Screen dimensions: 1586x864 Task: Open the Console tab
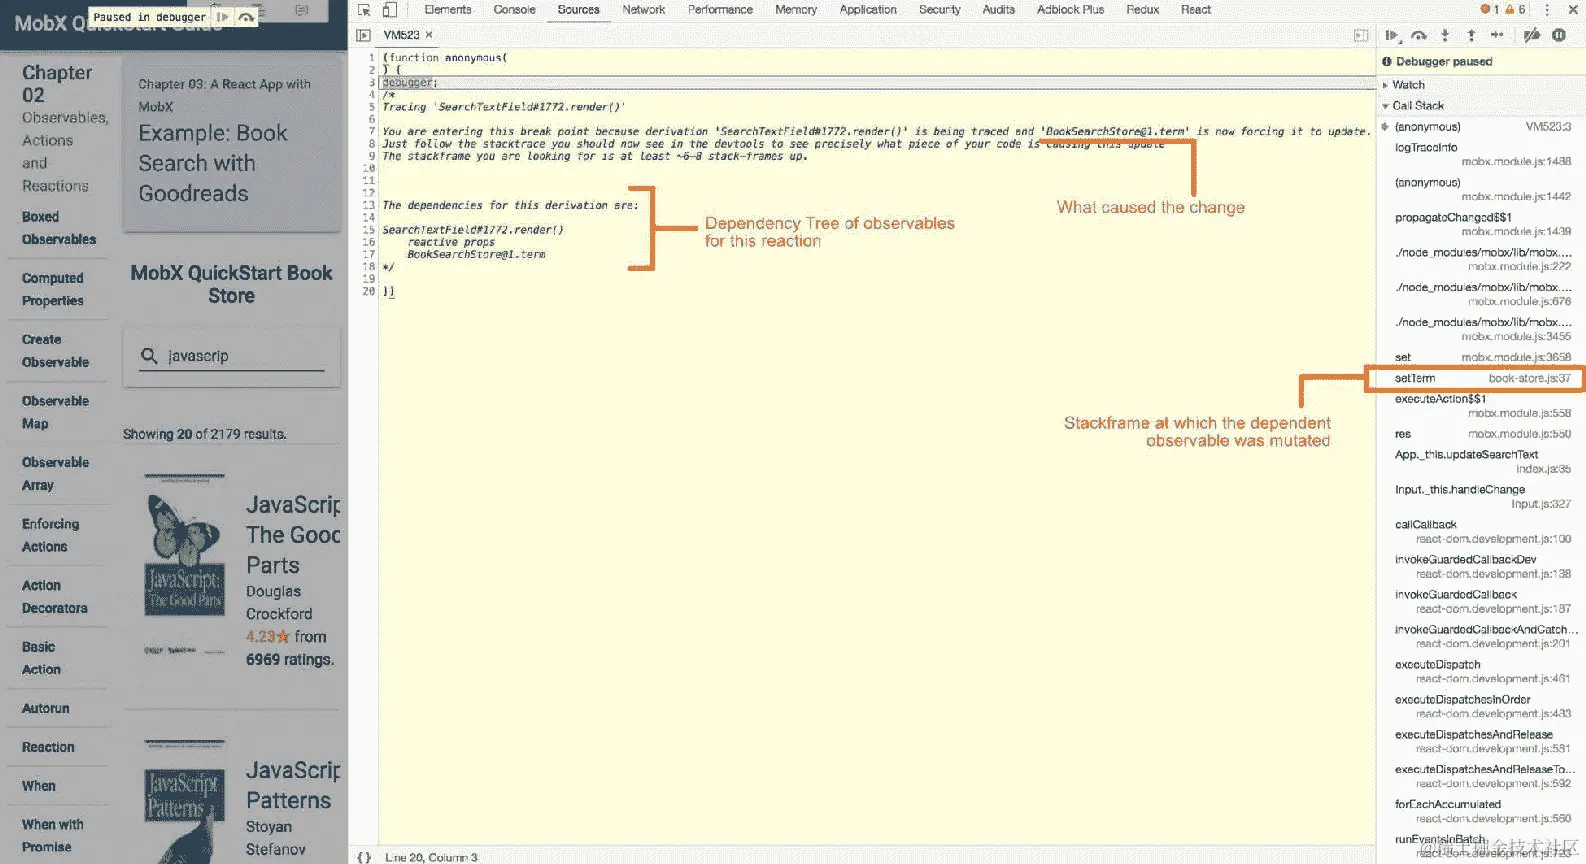tap(514, 10)
